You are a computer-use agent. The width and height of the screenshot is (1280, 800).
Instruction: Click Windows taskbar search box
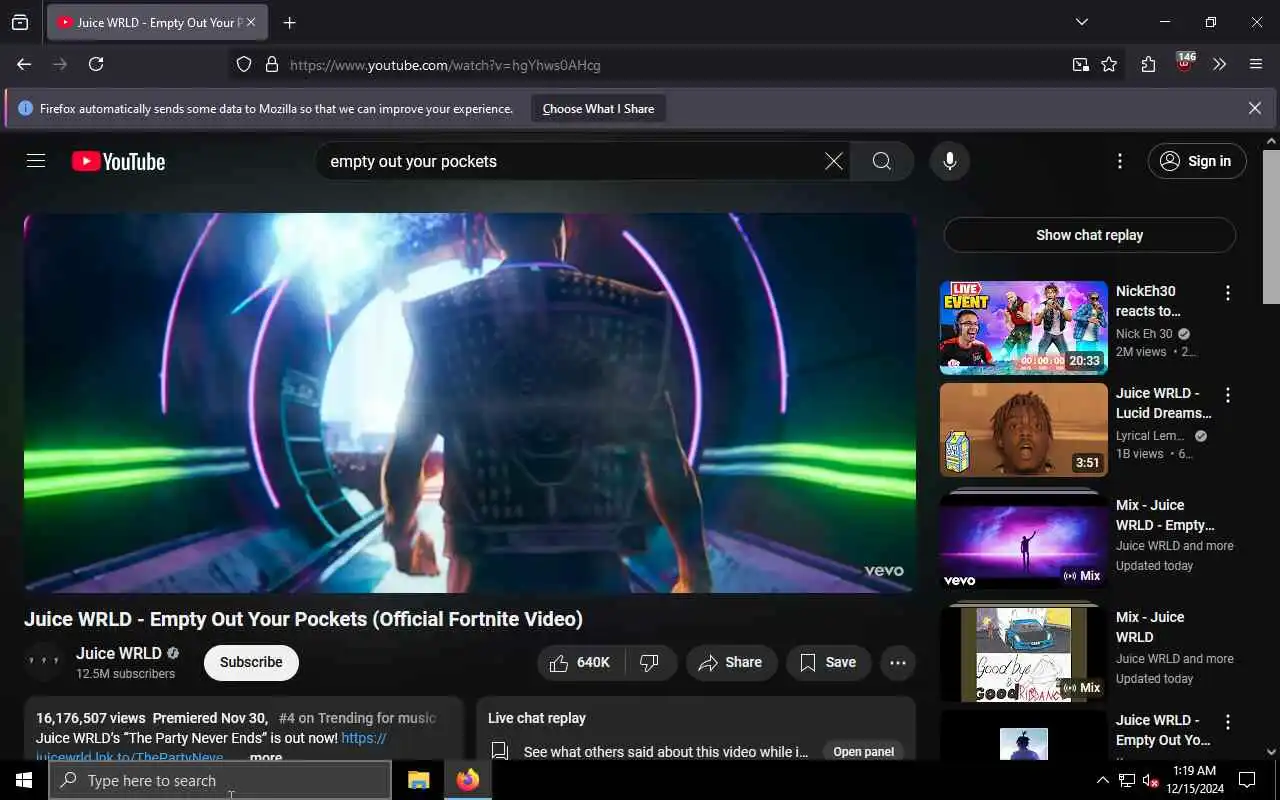click(x=220, y=780)
